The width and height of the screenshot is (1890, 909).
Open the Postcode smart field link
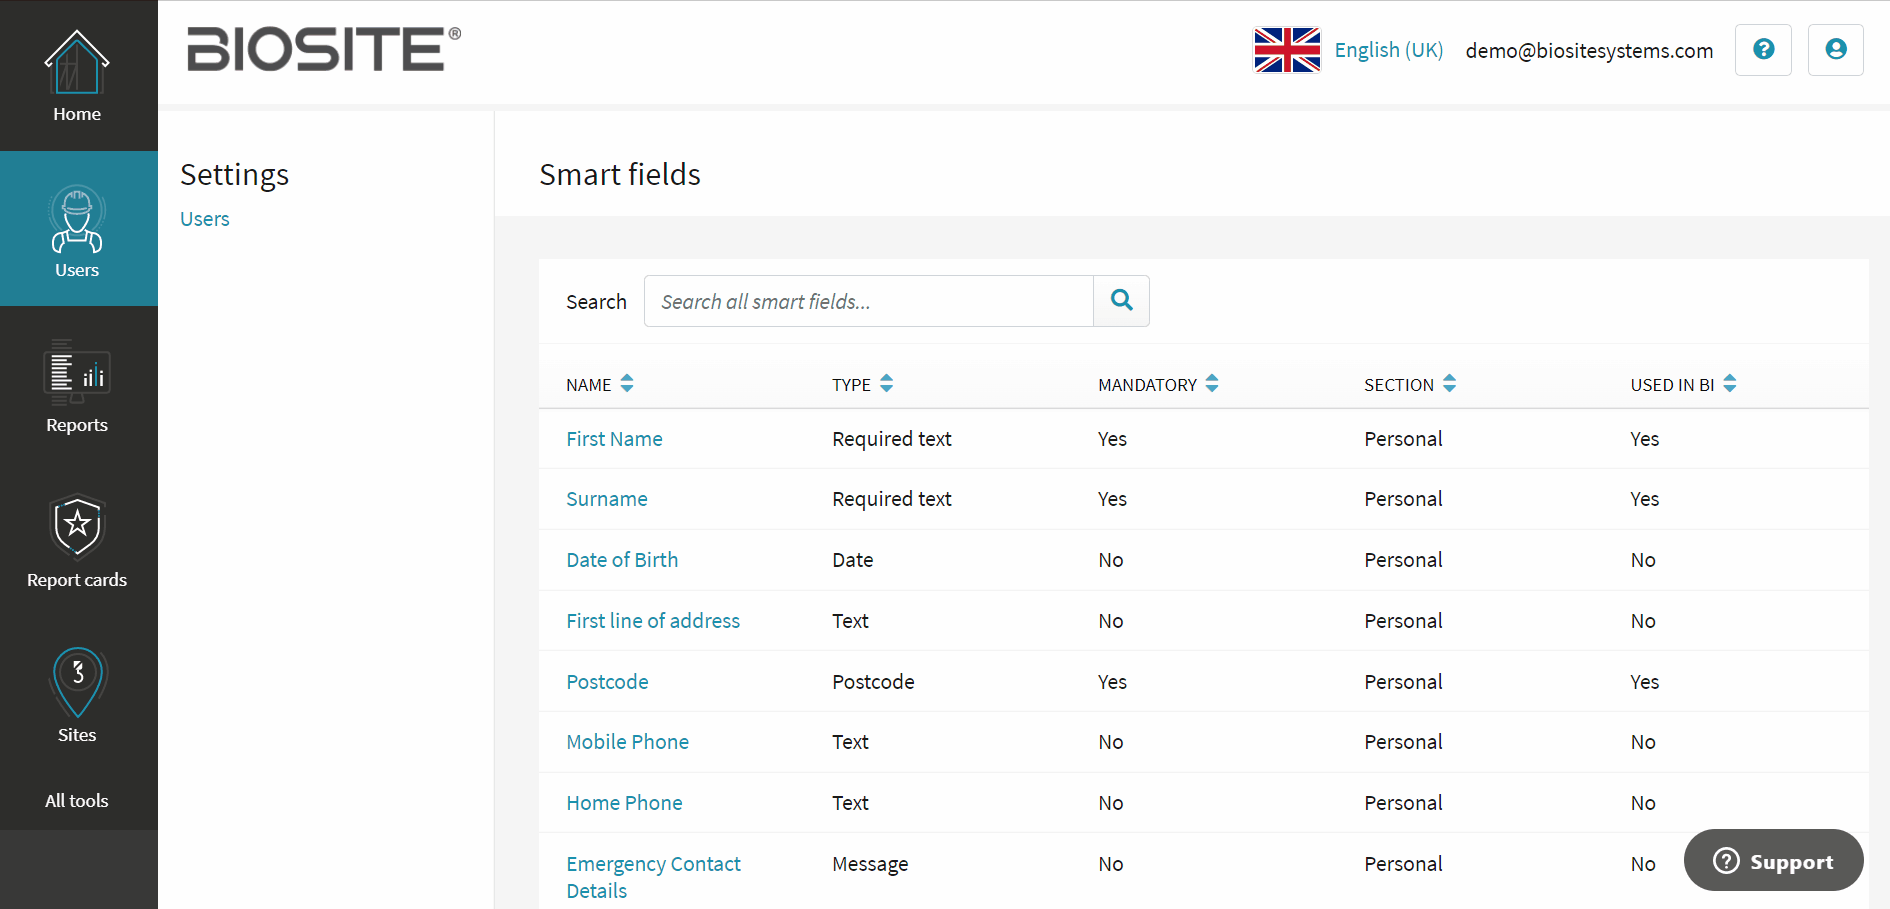coord(607,682)
